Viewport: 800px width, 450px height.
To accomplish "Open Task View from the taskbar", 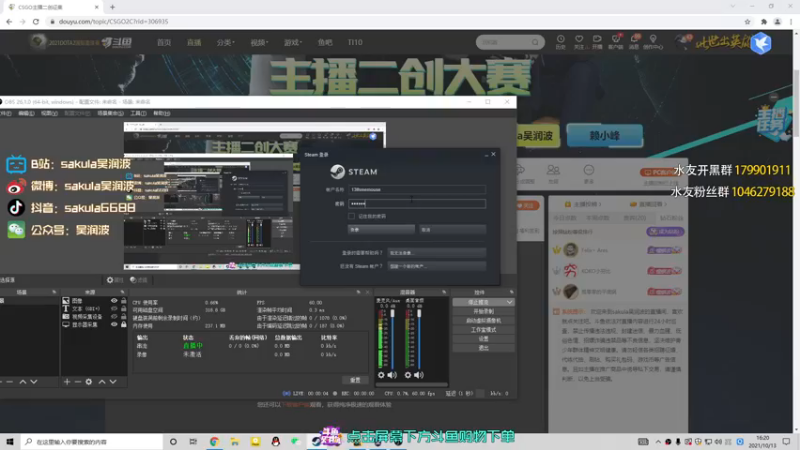I will [193, 441].
